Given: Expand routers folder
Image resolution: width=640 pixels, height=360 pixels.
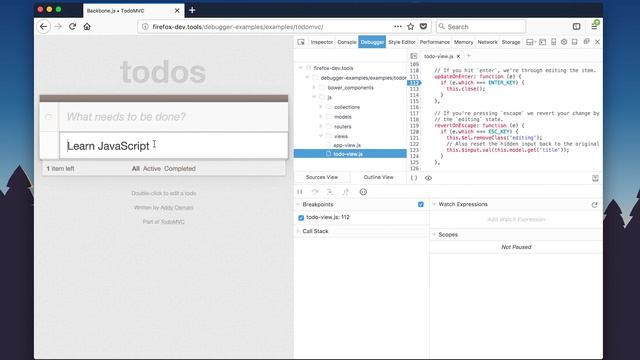Looking at the screenshot, I should [321, 127].
